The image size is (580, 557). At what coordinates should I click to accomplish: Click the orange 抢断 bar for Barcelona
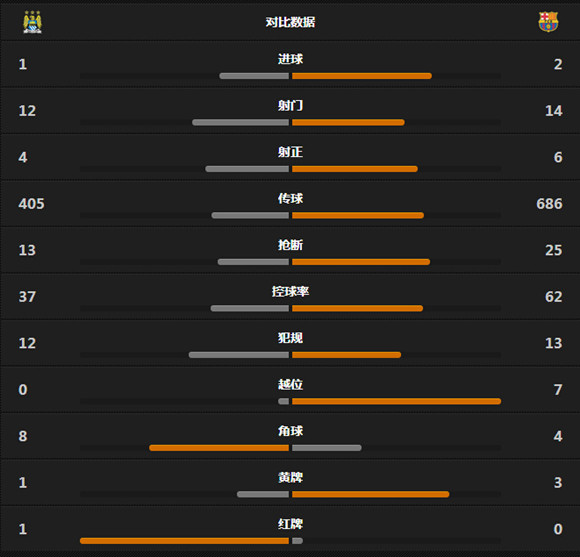pyautogui.click(x=361, y=262)
